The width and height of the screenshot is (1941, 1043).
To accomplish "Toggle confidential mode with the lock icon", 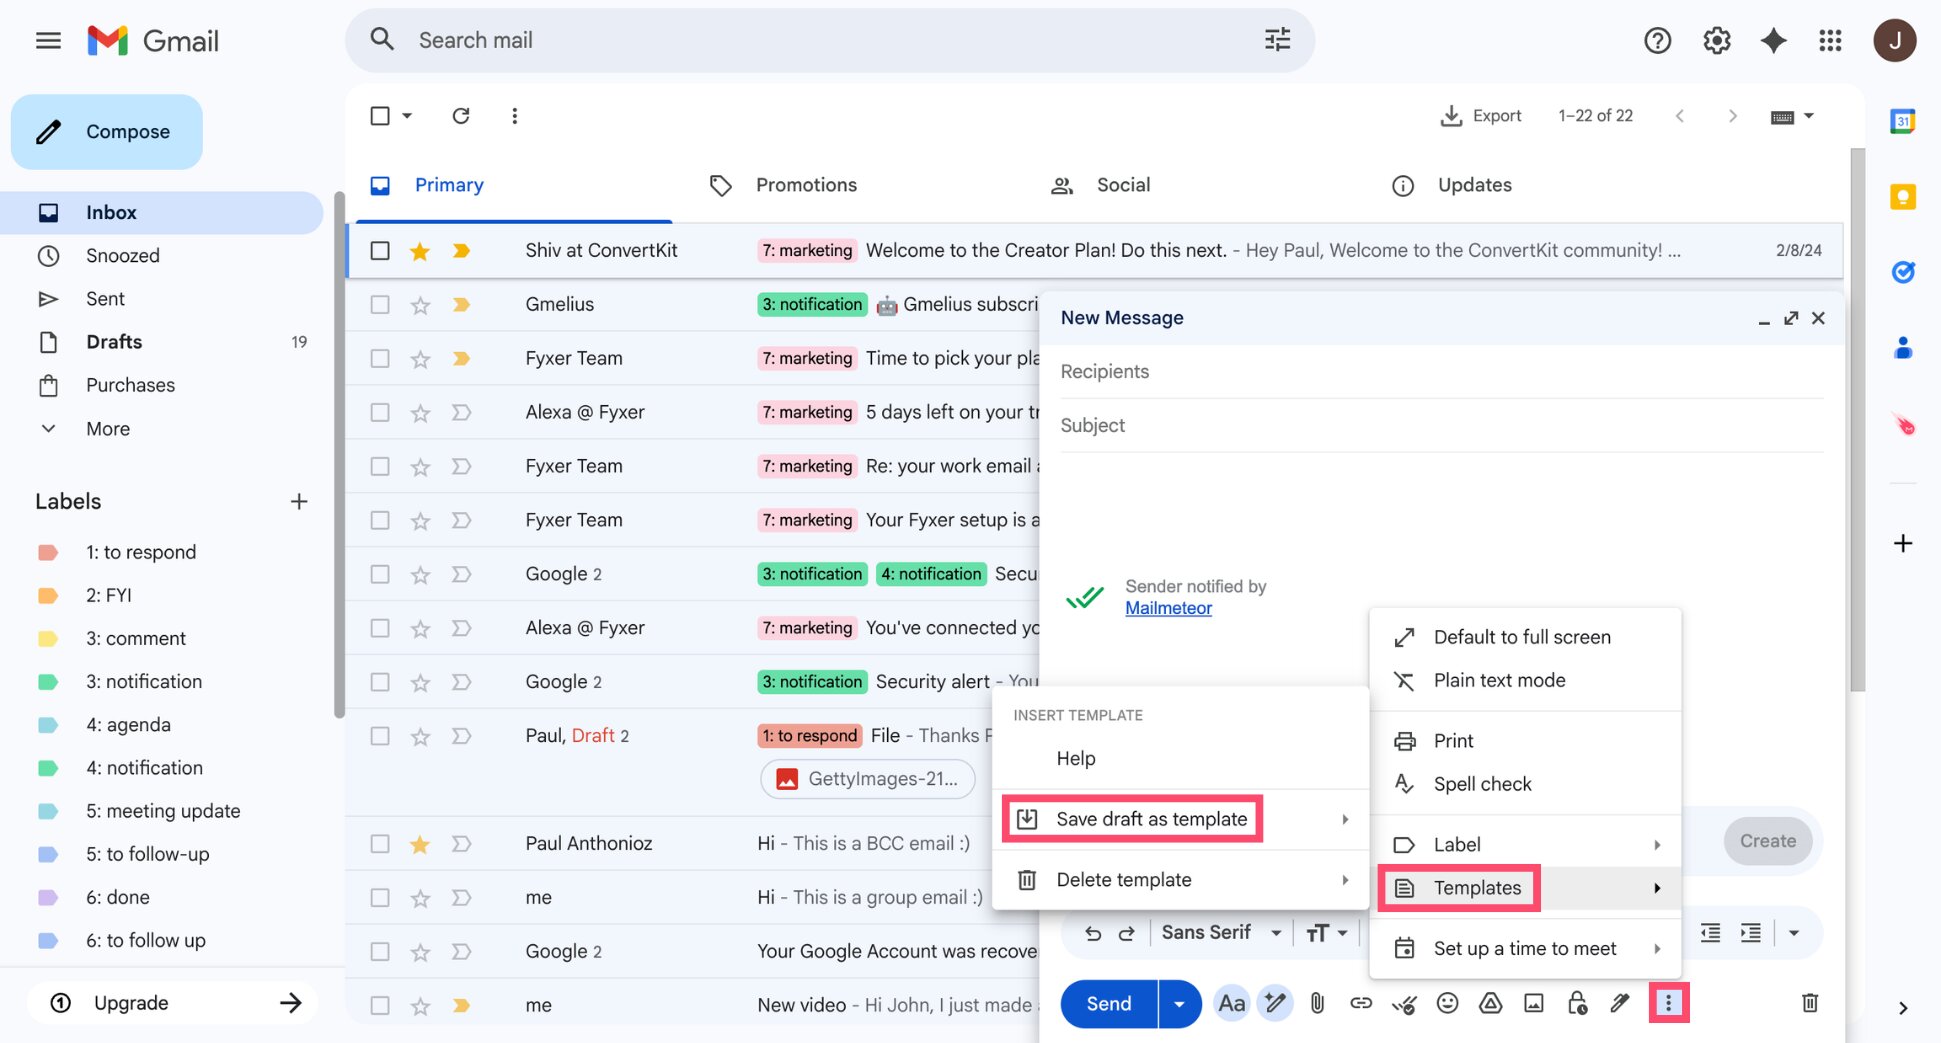I will (1578, 1003).
